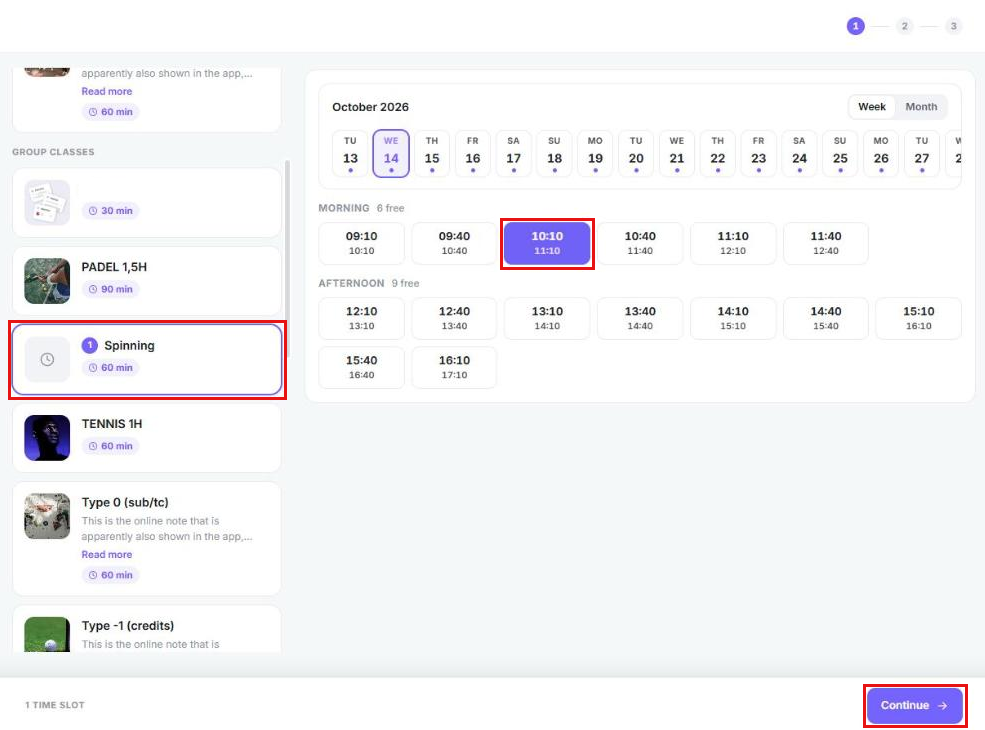Click the clock placeholder icon beside Spinning
Screen dimensions: 985x730
tap(47, 359)
